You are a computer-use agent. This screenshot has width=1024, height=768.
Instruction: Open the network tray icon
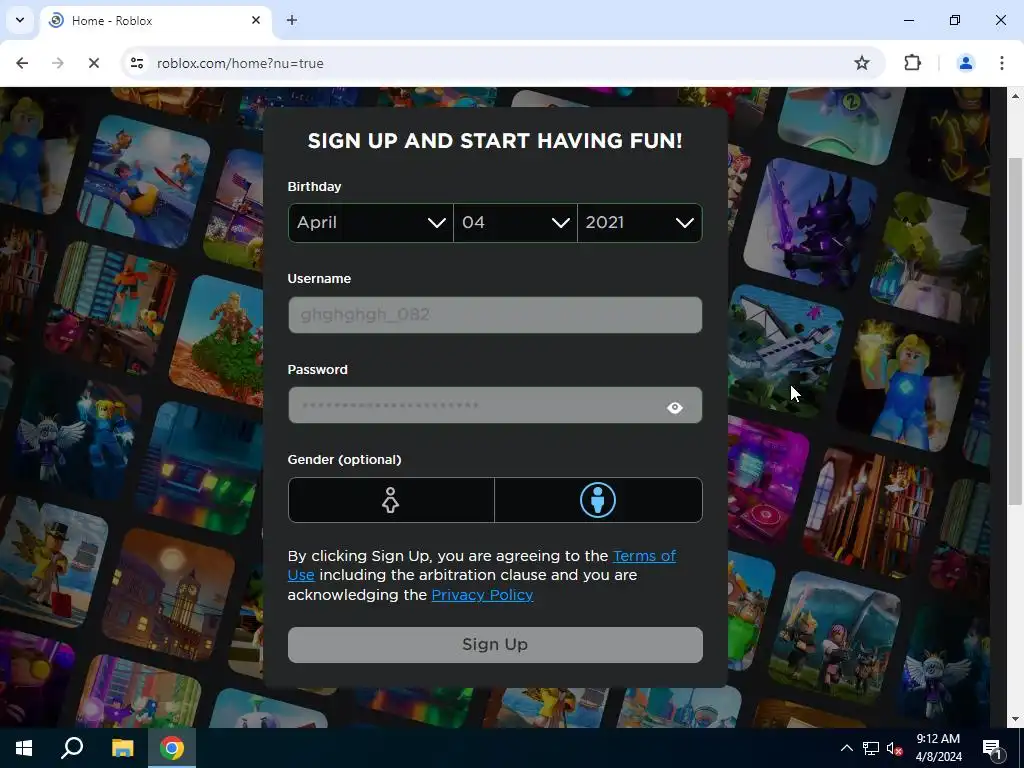(x=871, y=748)
